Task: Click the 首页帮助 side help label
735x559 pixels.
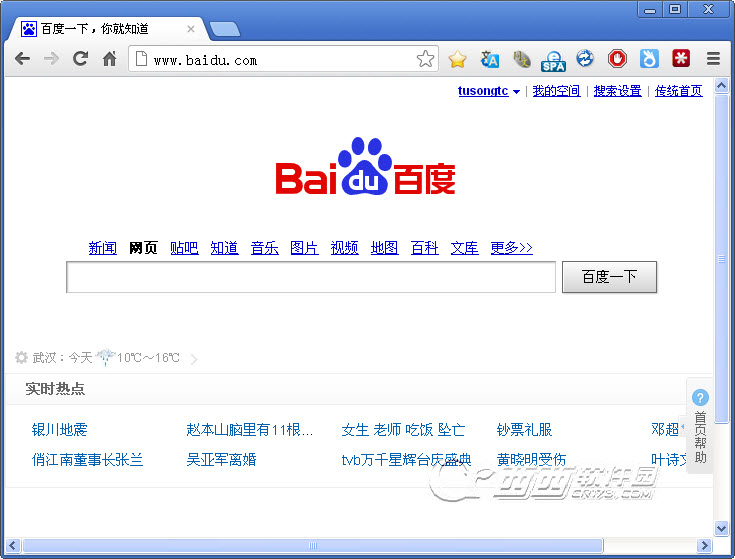Action: click(x=700, y=437)
